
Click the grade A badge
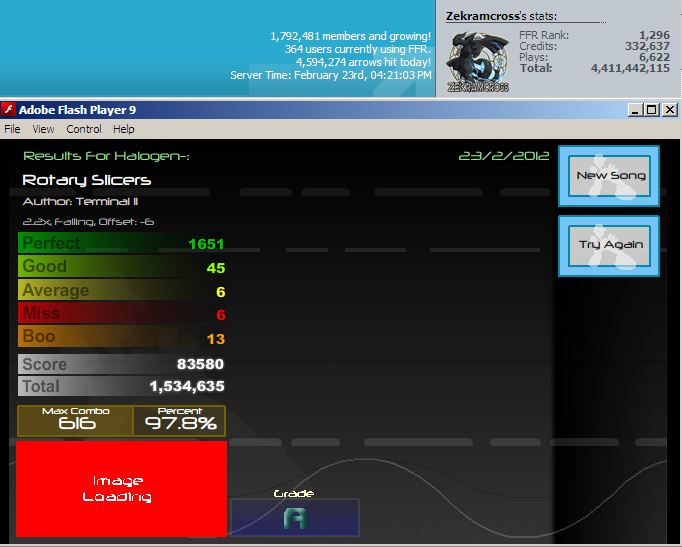[295, 517]
